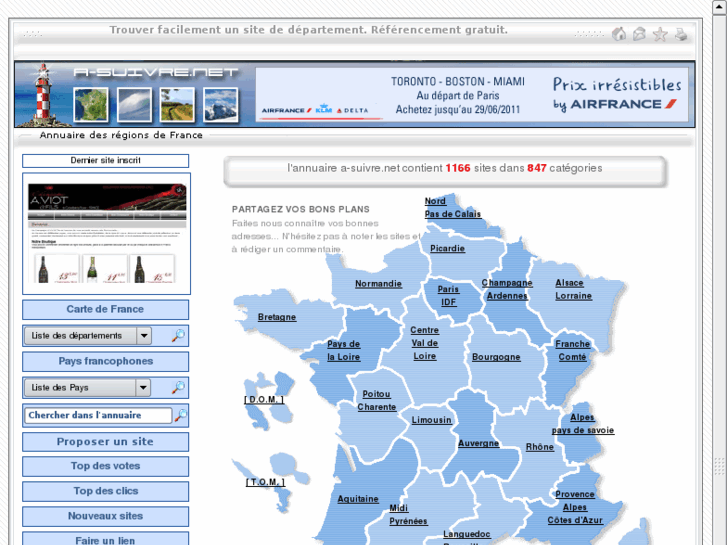Click the lighthouse logo image

tap(43, 95)
